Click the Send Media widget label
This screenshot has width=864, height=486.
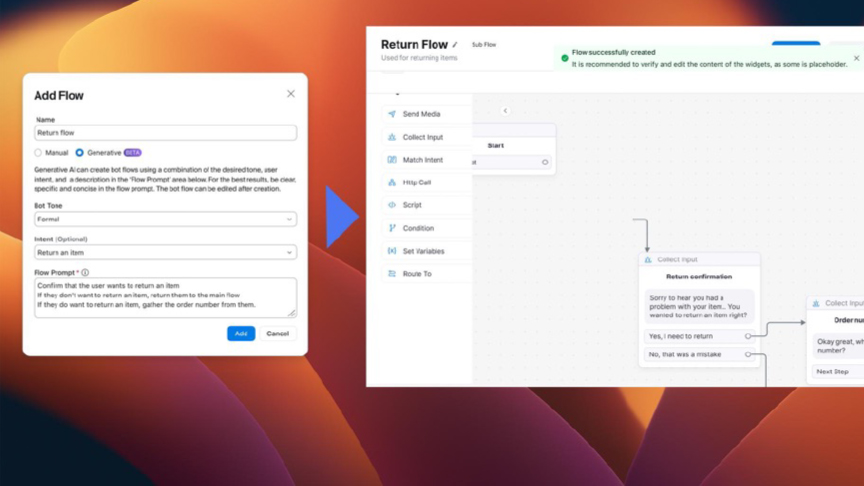[x=422, y=114]
